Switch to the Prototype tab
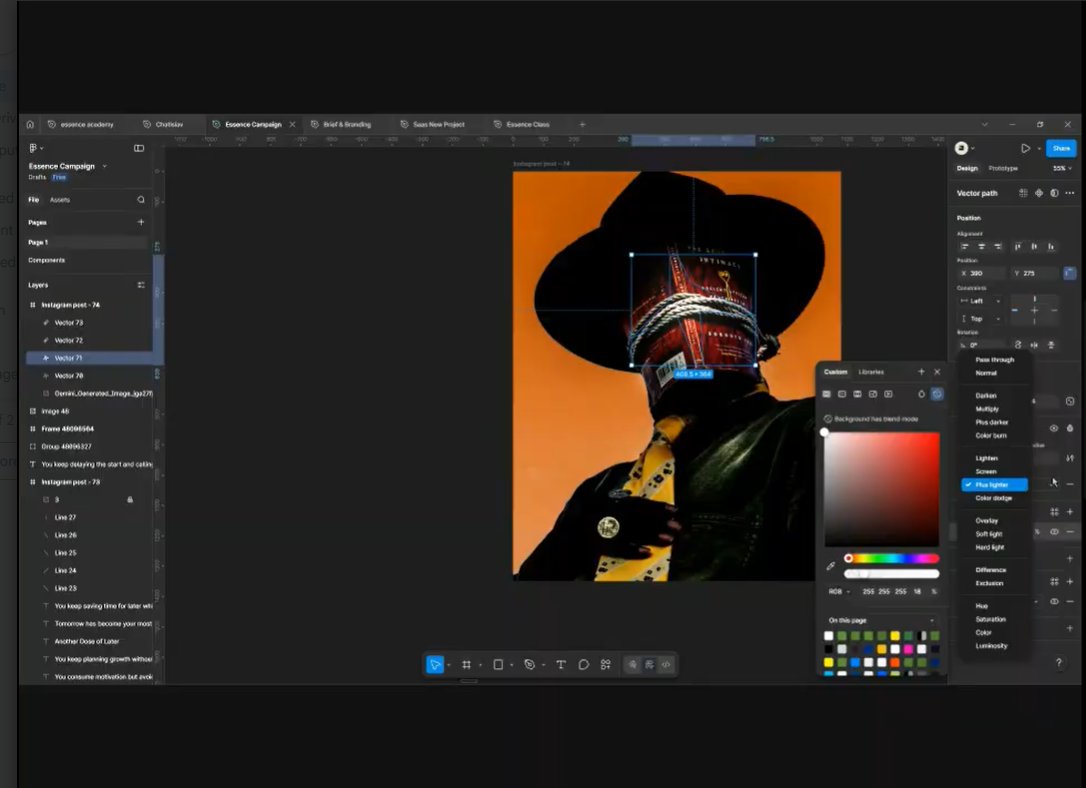Screen dimensions: 1086x788 tap(1003, 168)
